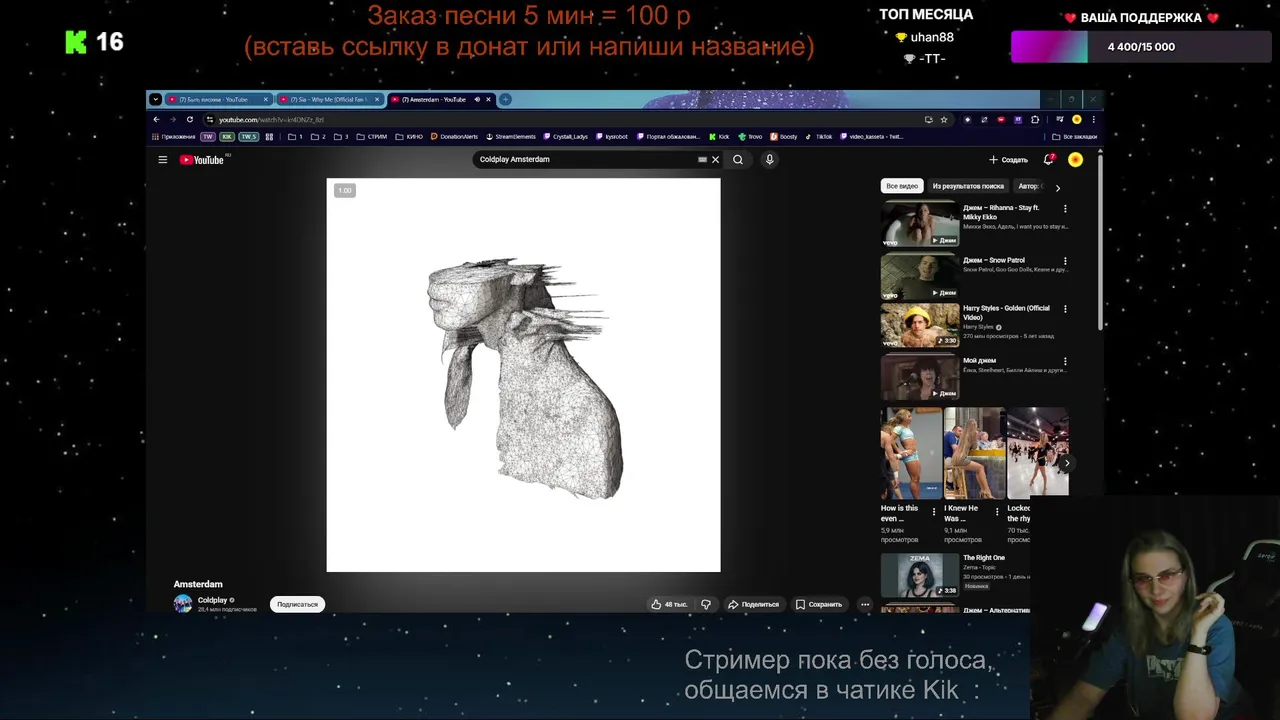Open the StreamElements bookmark
Screen dimensions: 1280x720
(x=511, y=136)
